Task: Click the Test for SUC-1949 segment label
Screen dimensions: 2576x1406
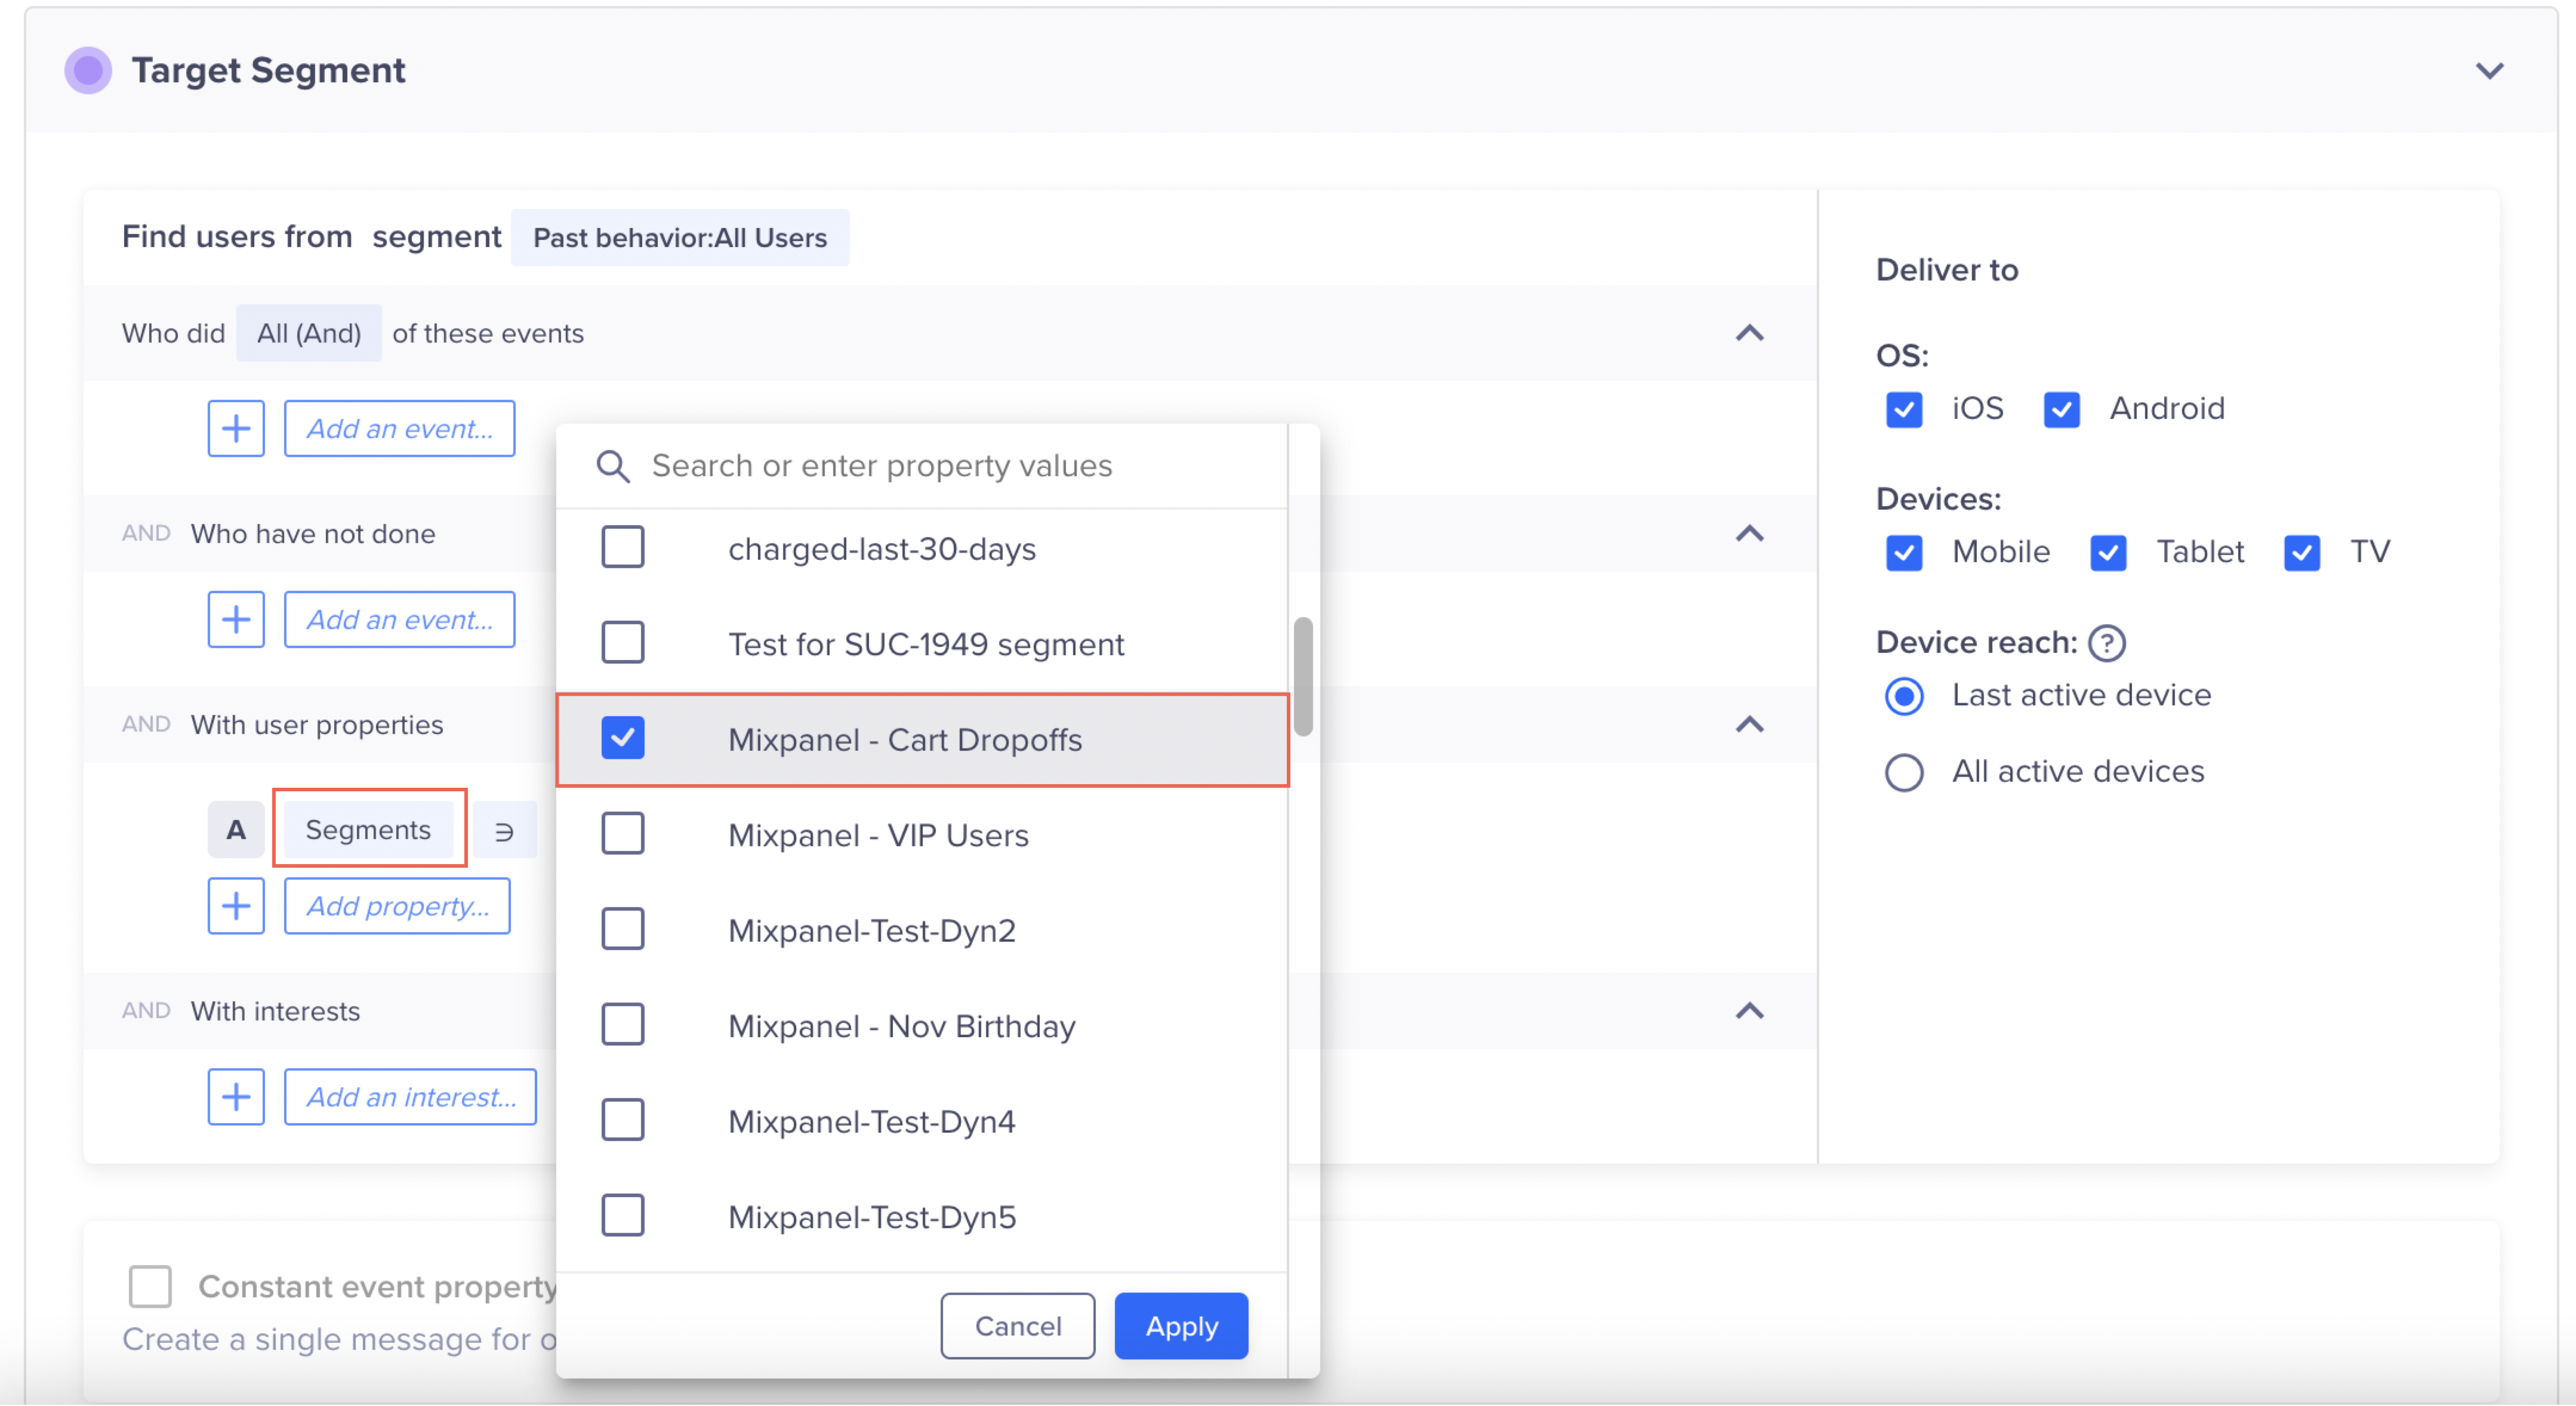Action: click(x=926, y=644)
